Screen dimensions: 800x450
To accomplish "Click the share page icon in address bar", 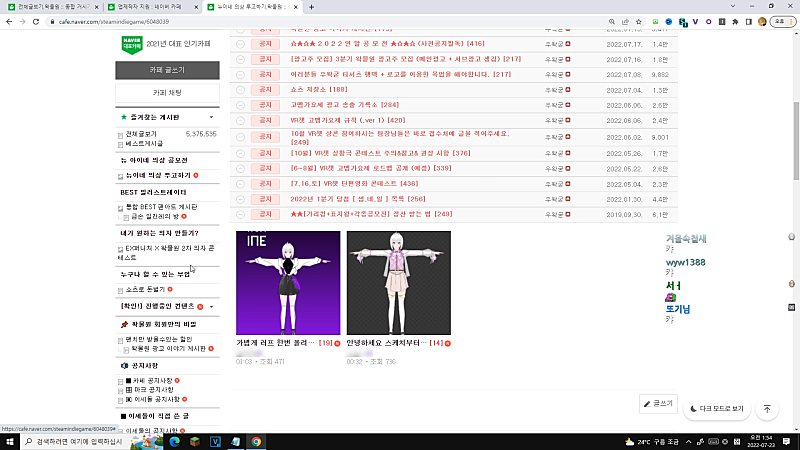I will pyautogui.click(x=625, y=22).
